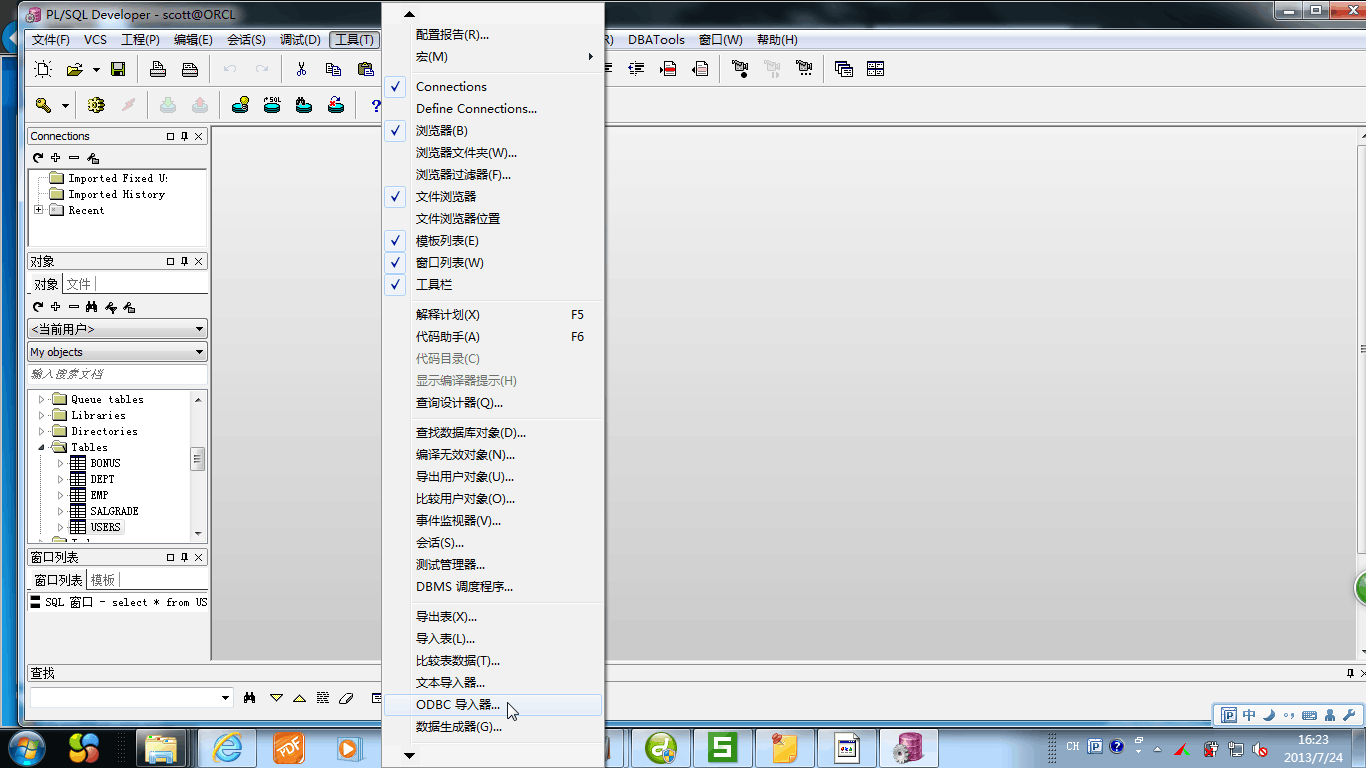1366x768 pixels.
Task: Click the binoculars icon in 对象 panel toolbar
Action: (92, 307)
